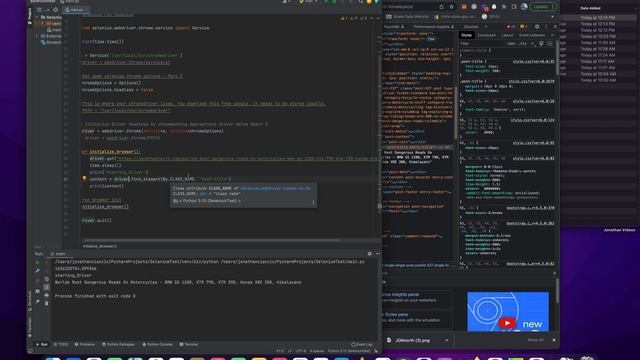Click the pin tab icon in Run panel

pyautogui.click(x=38, y=302)
